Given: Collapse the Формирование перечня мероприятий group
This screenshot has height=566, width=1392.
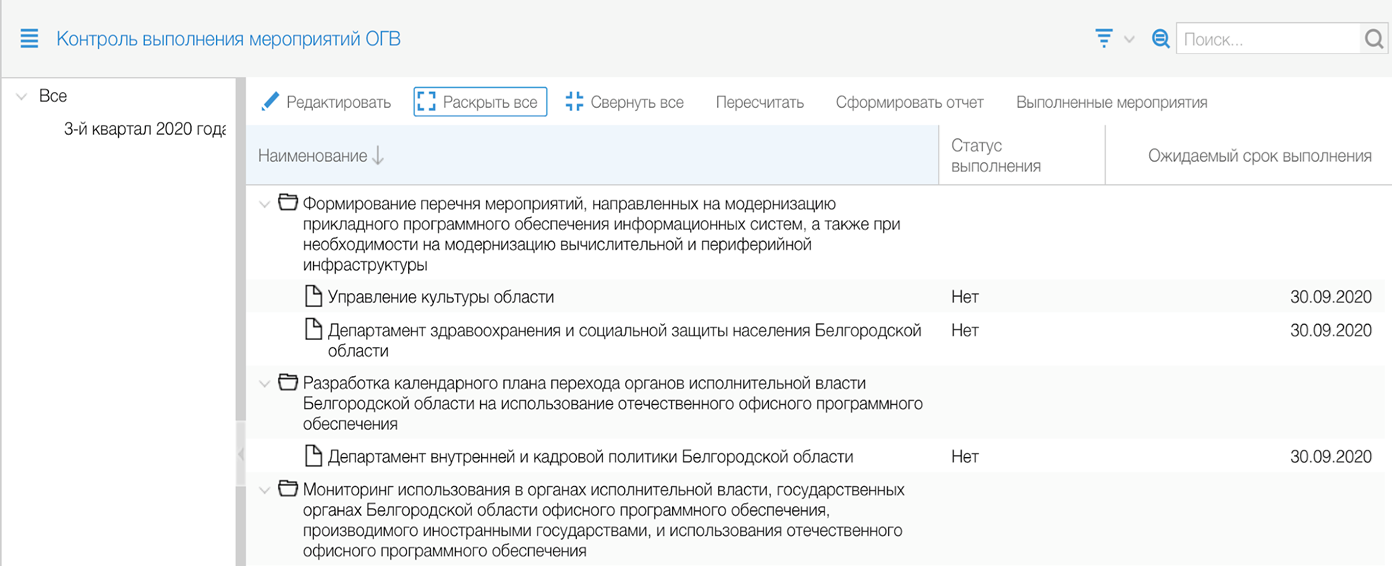Looking at the screenshot, I should (265, 204).
